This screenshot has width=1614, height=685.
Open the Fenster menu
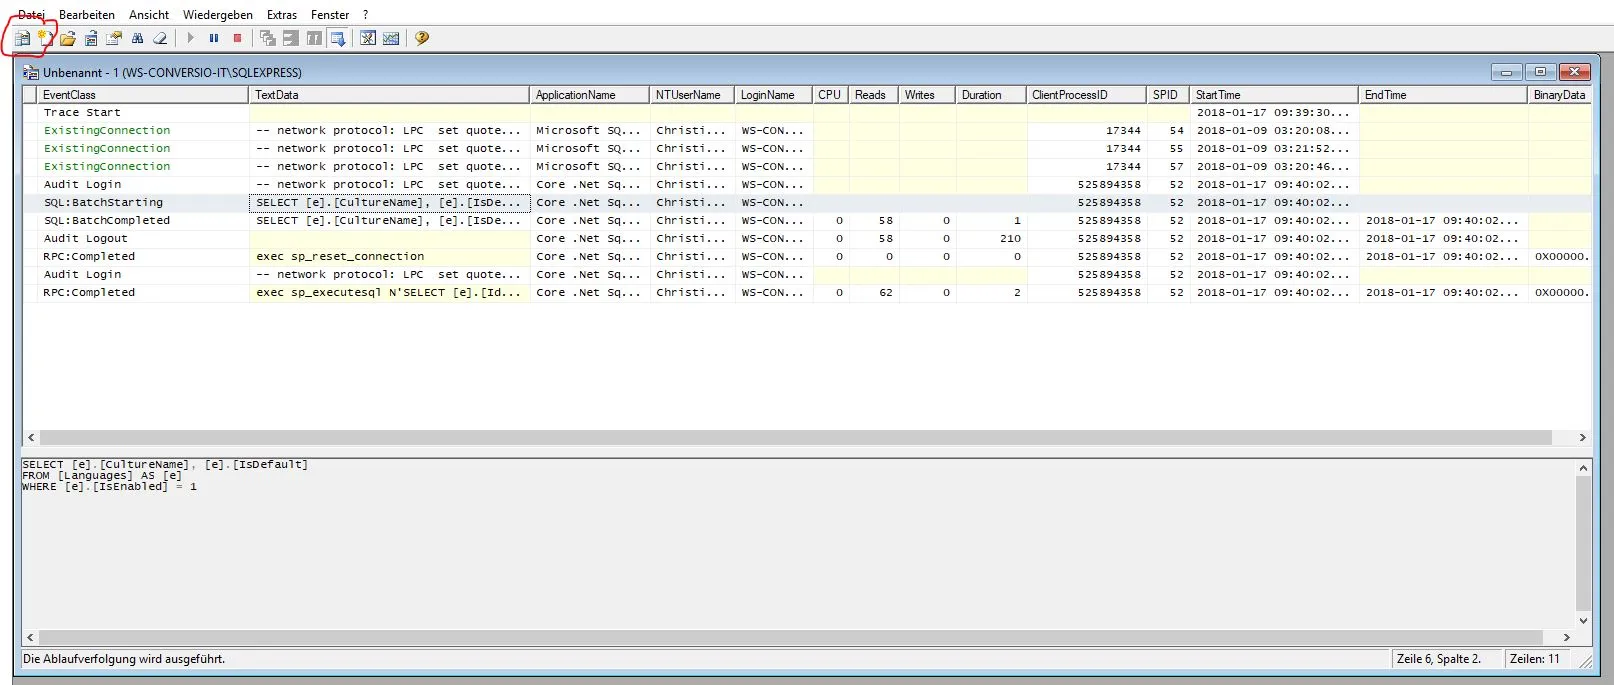click(x=330, y=15)
